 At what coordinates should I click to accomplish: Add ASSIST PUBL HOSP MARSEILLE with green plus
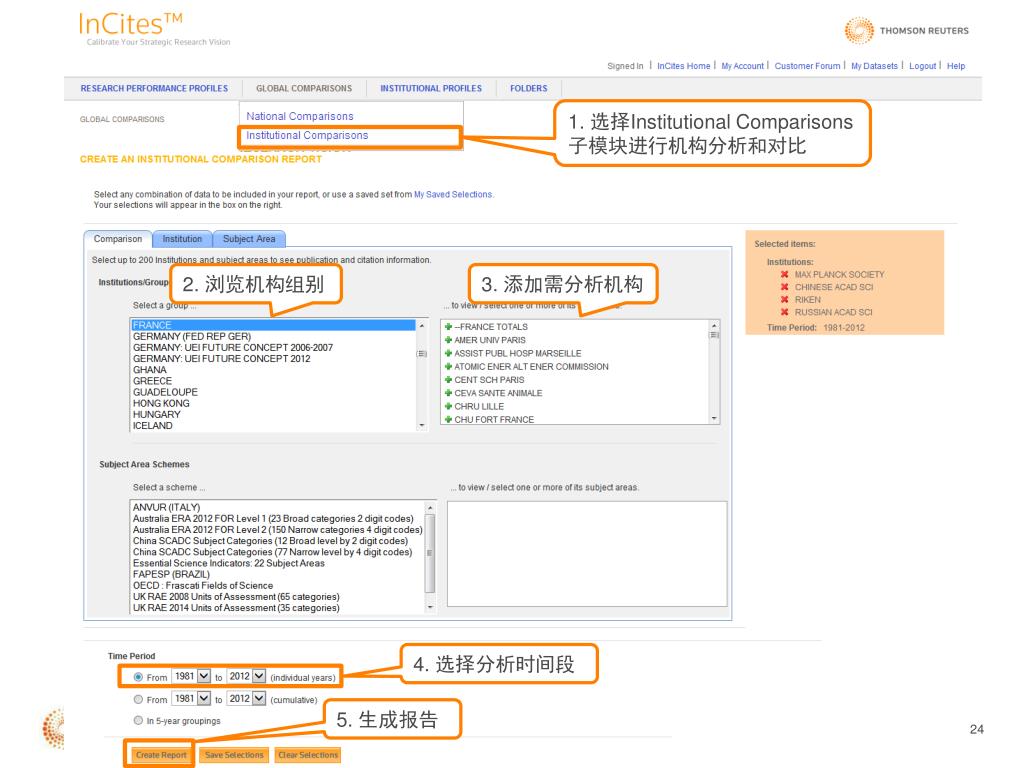pos(449,353)
